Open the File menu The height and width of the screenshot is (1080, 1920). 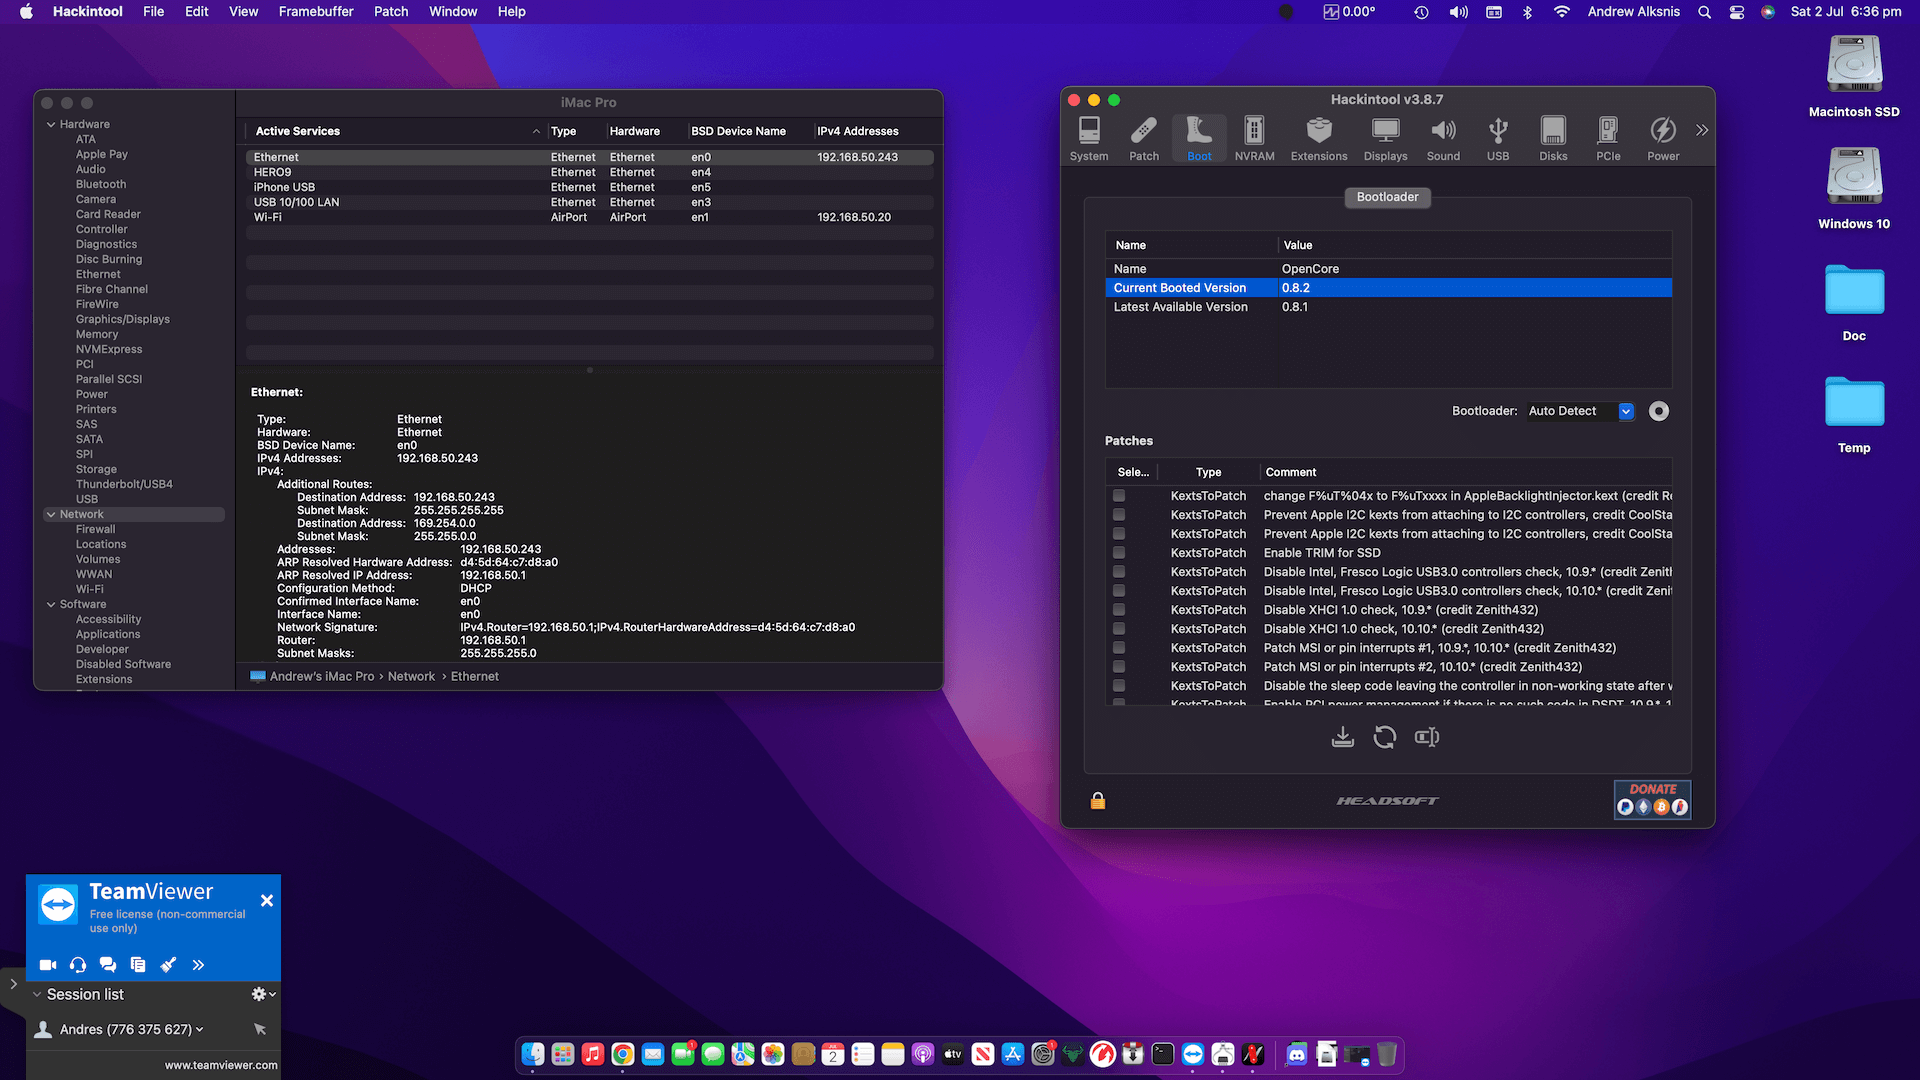pos(153,12)
